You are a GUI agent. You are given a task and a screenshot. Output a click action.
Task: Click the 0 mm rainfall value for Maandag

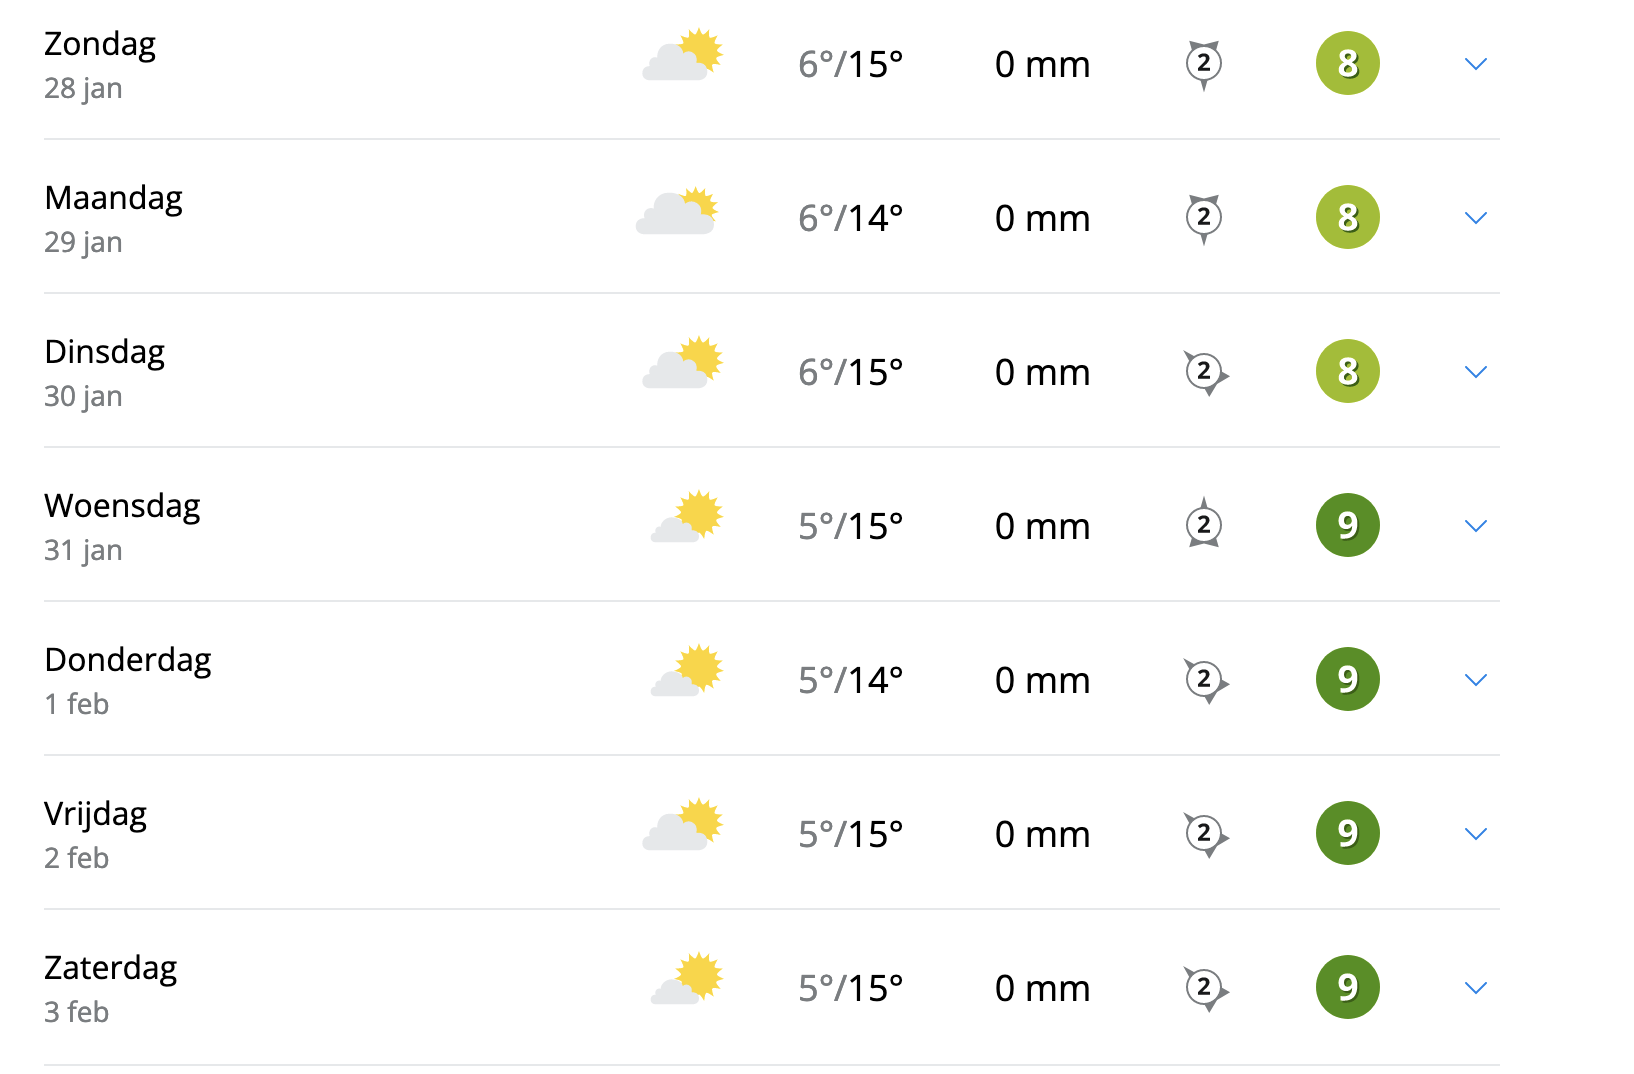(x=1043, y=218)
